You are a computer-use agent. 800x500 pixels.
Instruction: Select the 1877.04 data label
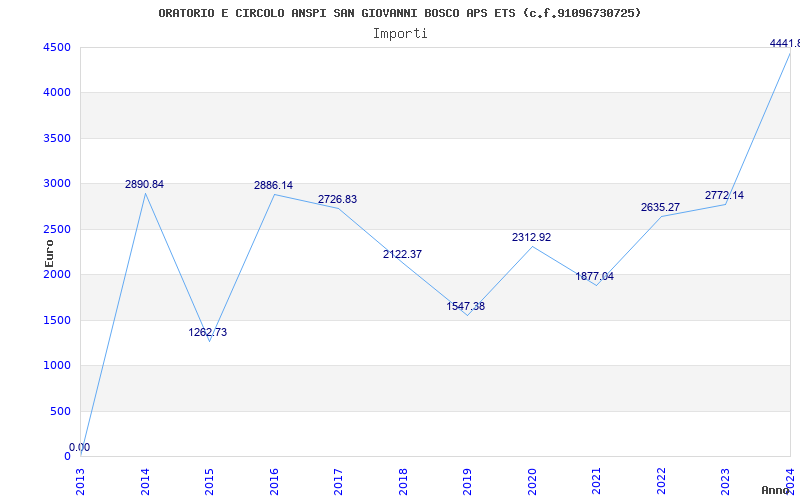tap(595, 277)
